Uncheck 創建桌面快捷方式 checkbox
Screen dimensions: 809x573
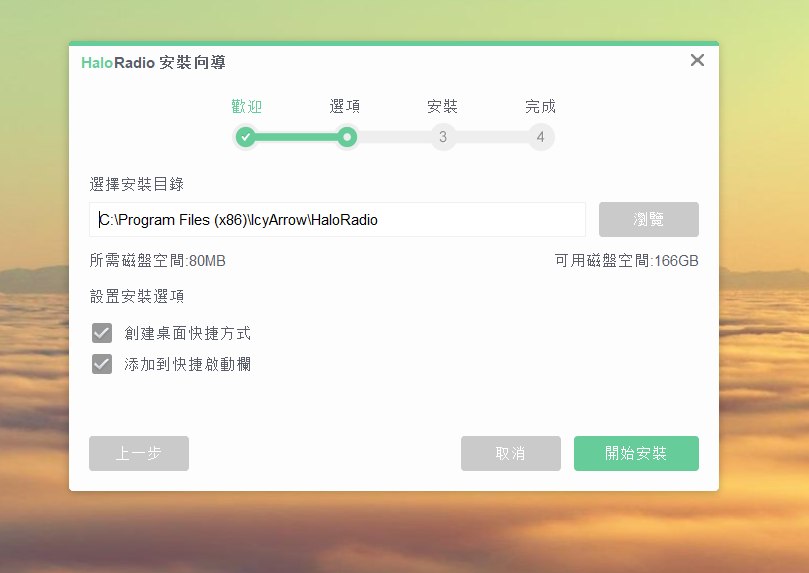102,333
